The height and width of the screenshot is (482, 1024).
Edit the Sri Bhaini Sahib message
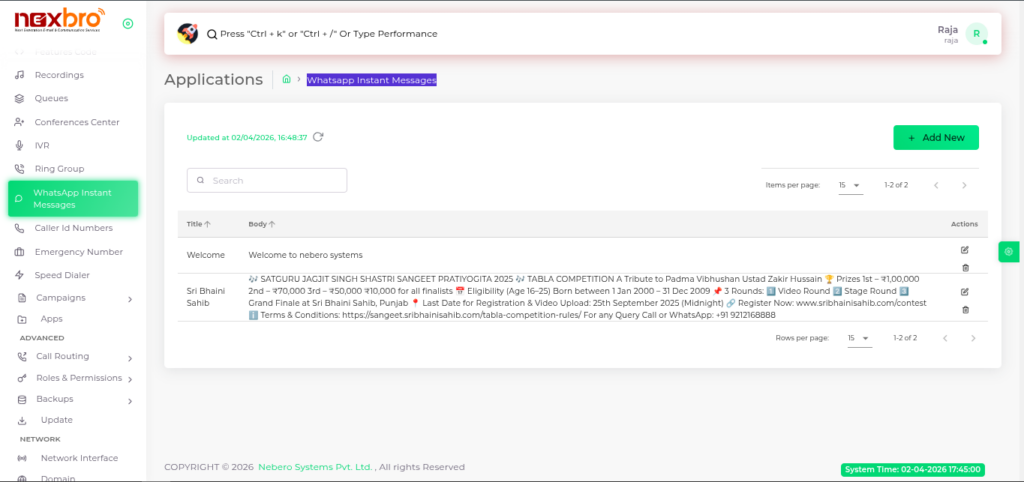pyautogui.click(x=965, y=292)
